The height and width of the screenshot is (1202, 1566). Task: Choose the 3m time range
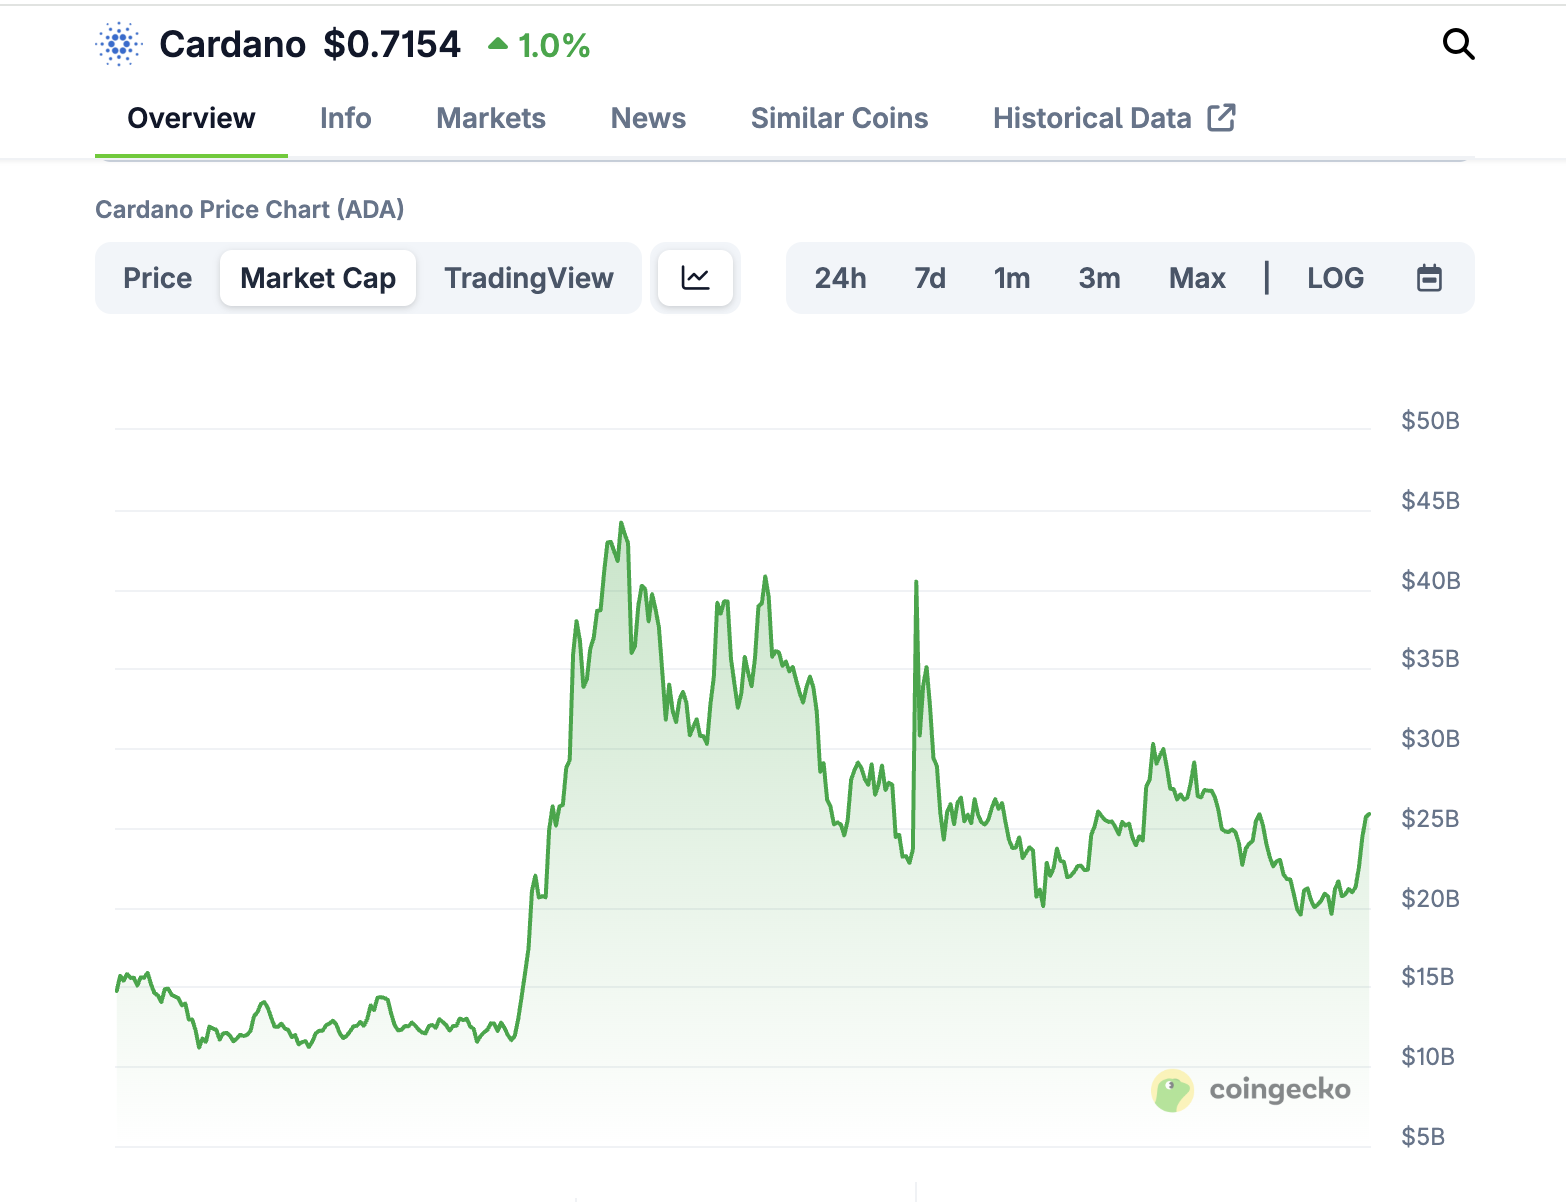pos(1099,278)
